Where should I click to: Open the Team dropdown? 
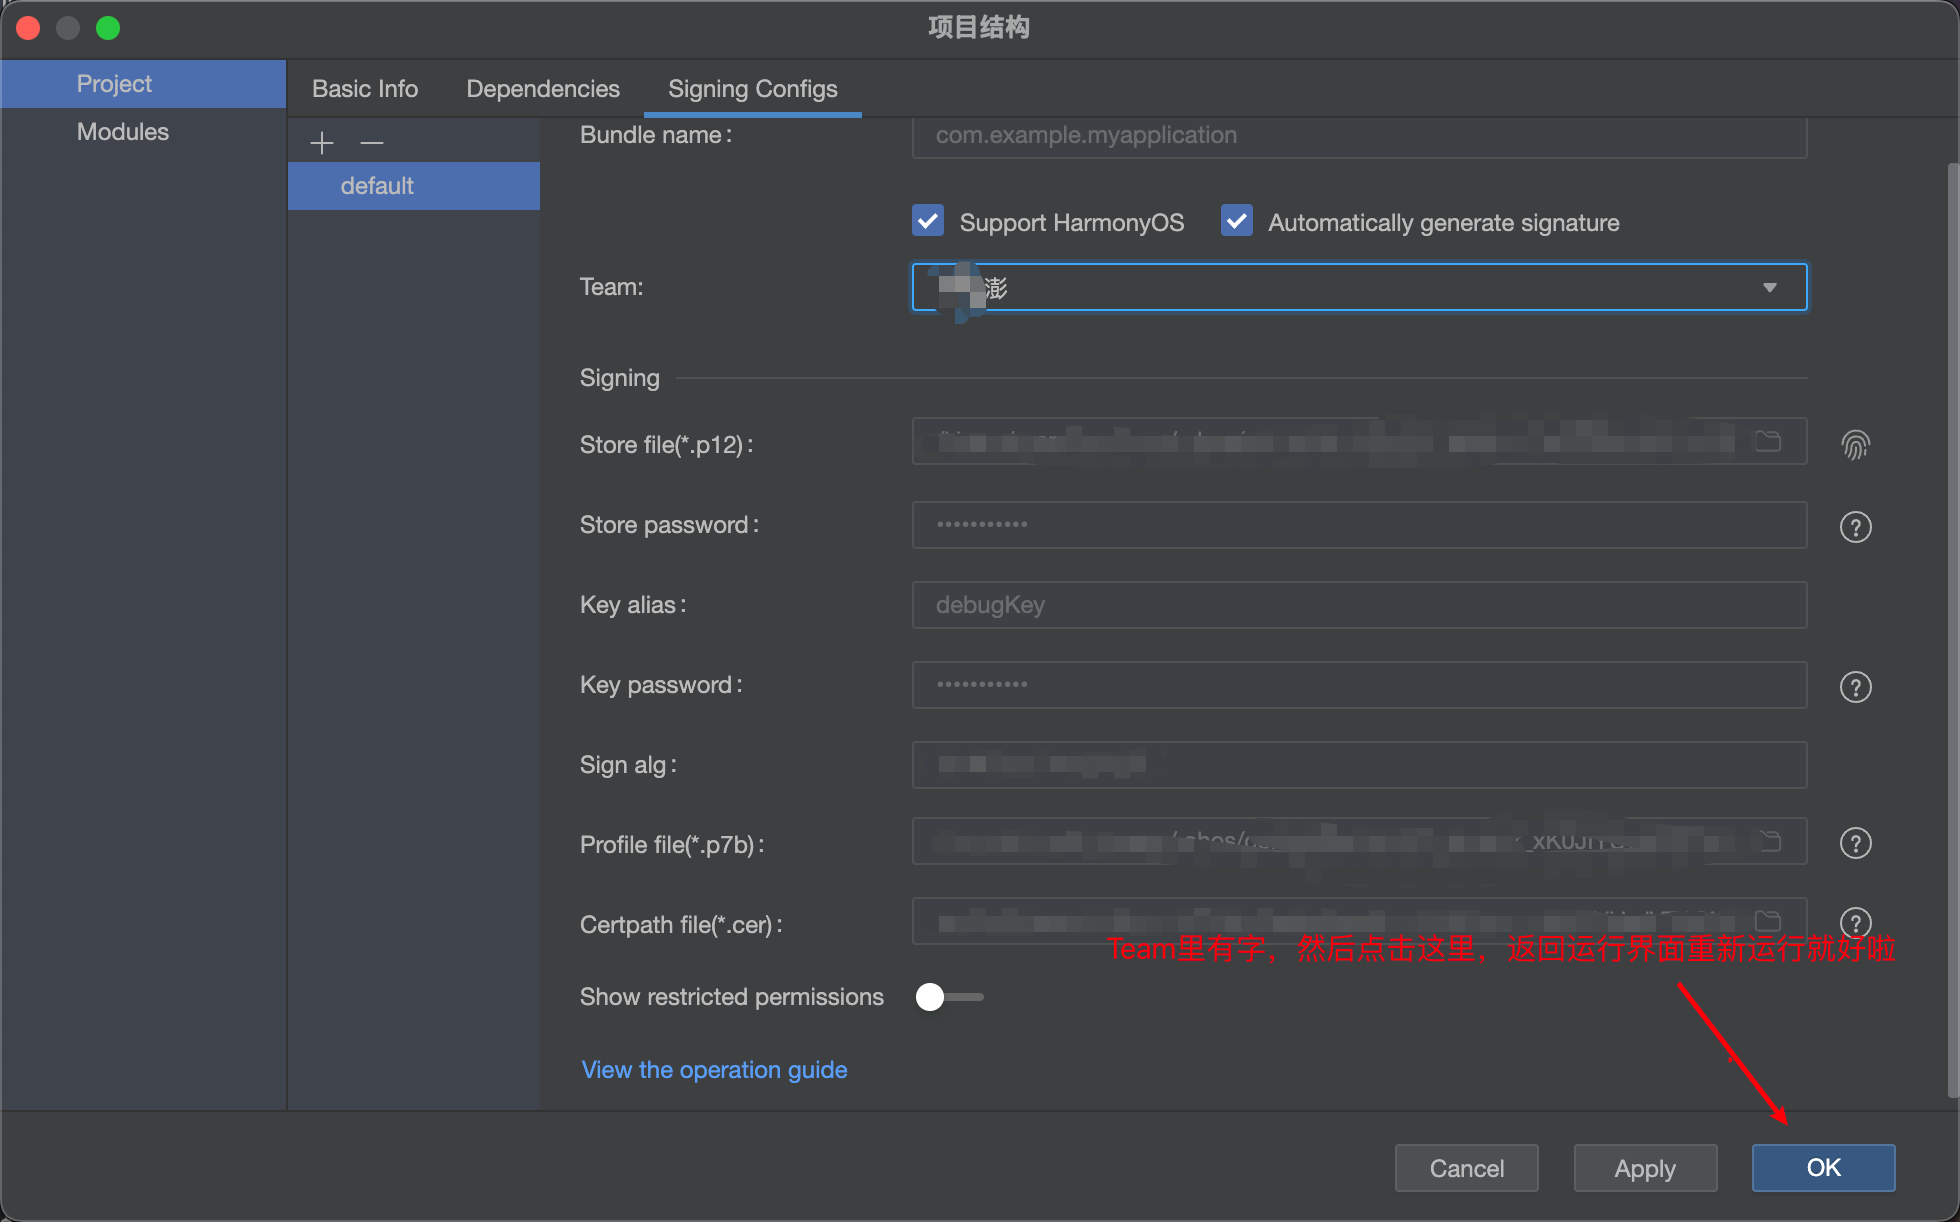click(x=1770, y=287)
